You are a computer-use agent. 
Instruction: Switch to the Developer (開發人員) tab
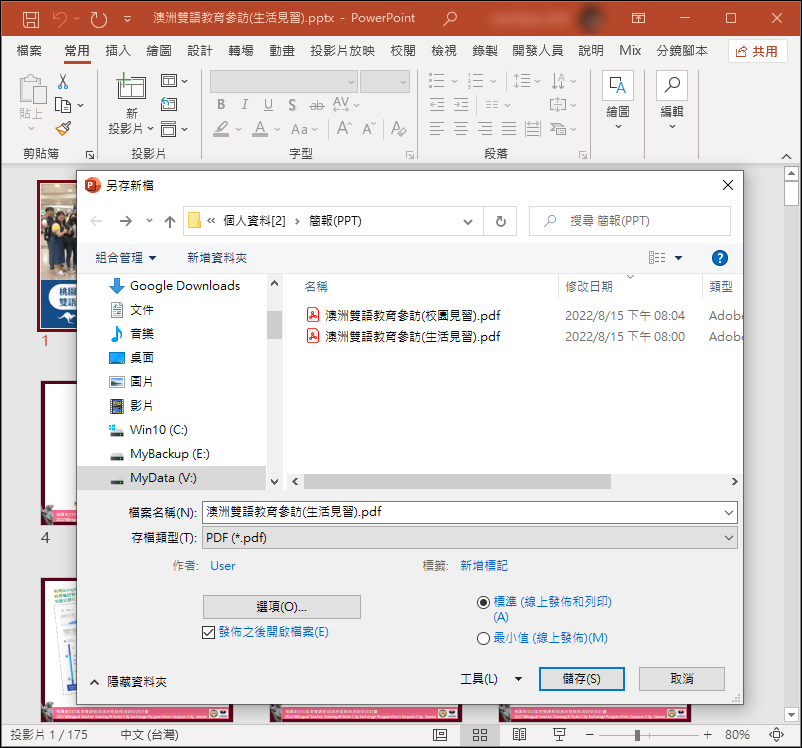click(x=538, y=51)
